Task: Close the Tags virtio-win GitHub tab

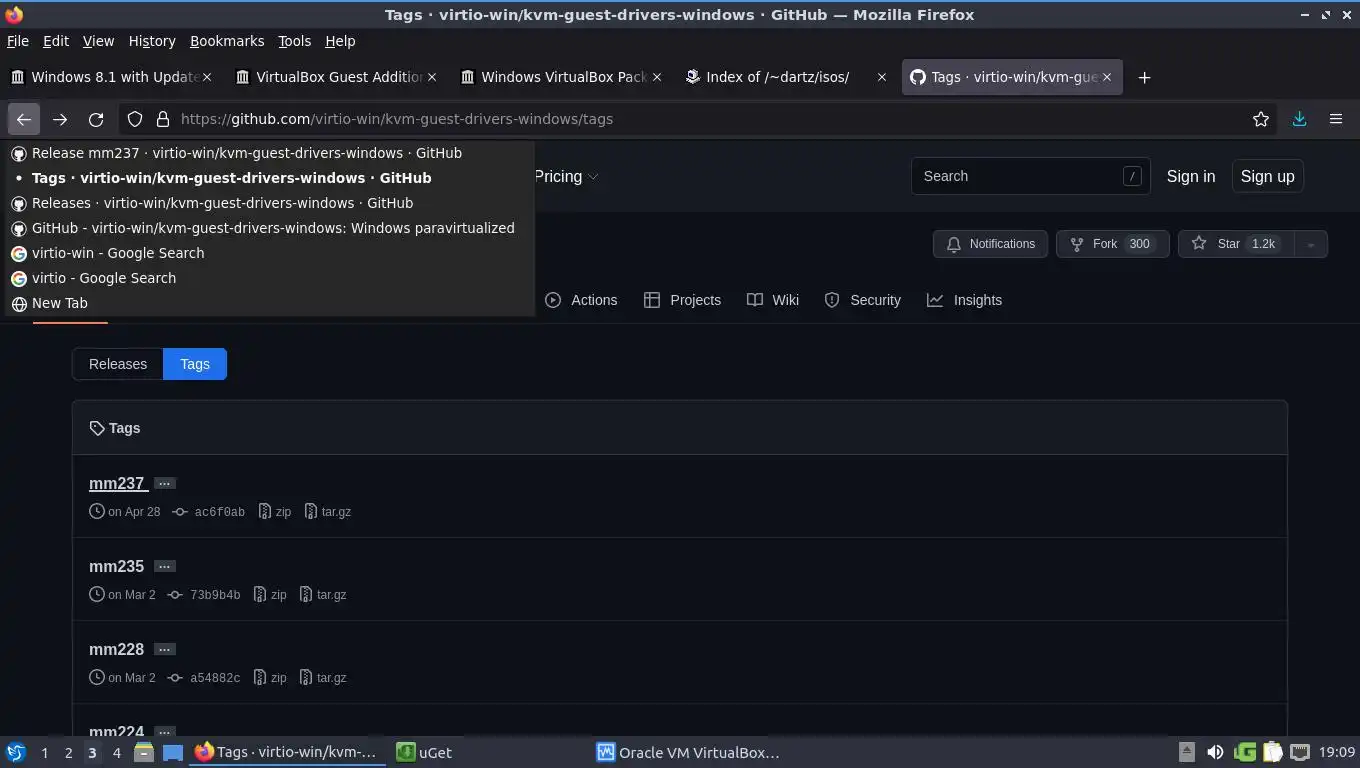Action: tap(1107, 77)
